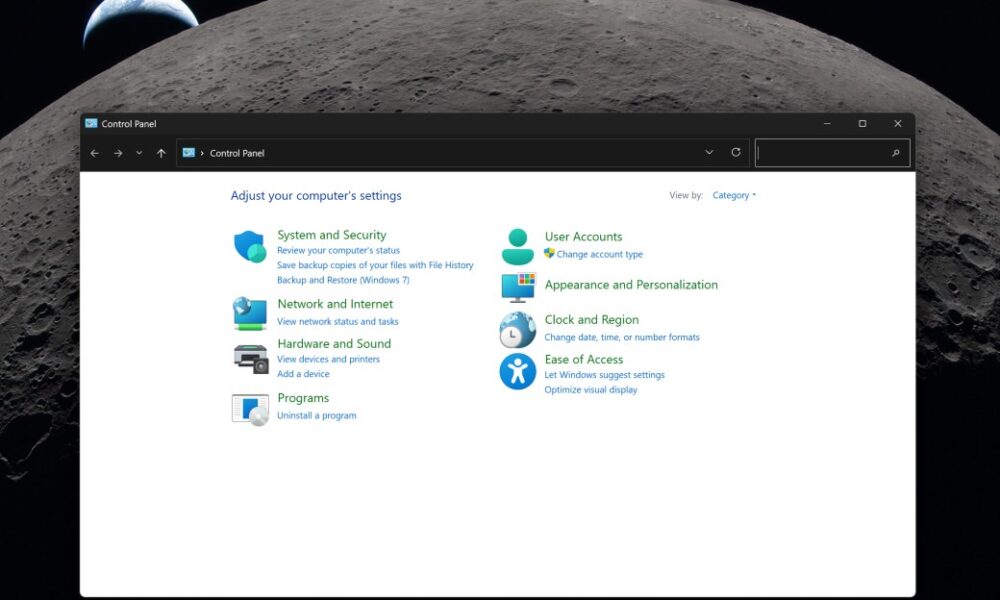Click Add a device link
Viewport: 1000px width, 600px height.
(x=303, y=374)
